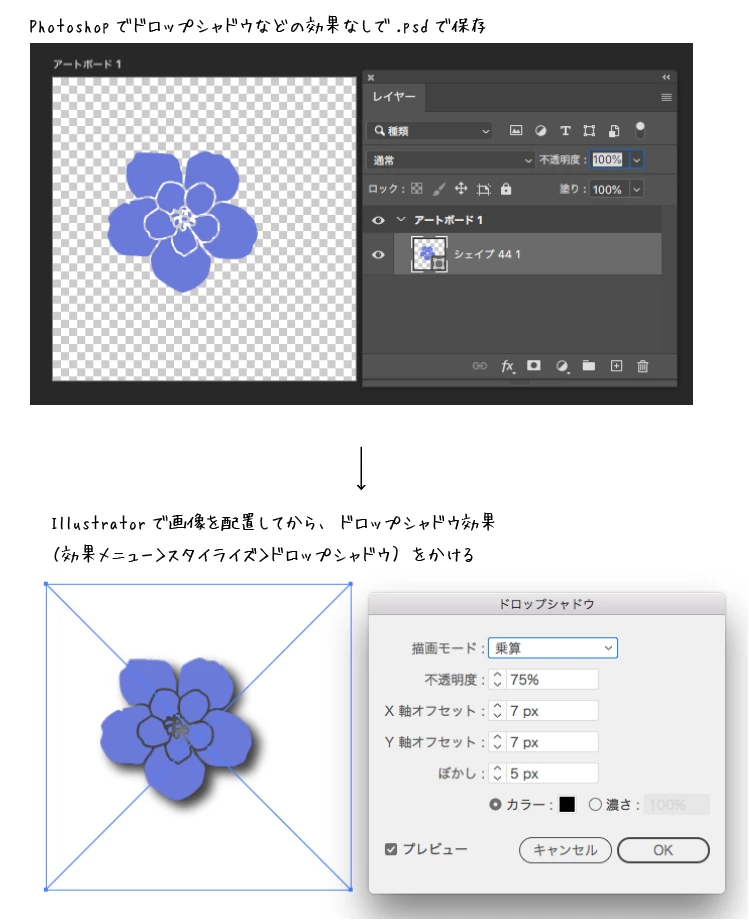Filter layers by shape layer icon

[x=589, y=130]
